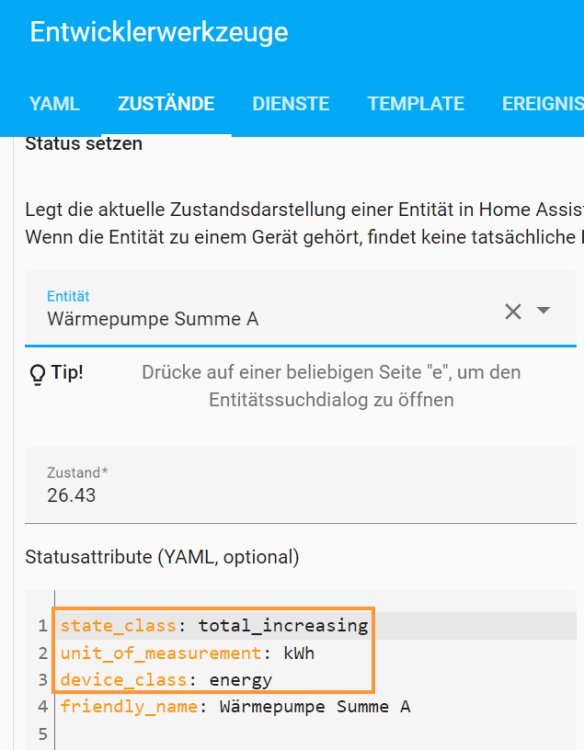The height and width of the screenshot is (750, 584).
Task: Place cursor on the device_class line
Action: [x=316, y=680]
